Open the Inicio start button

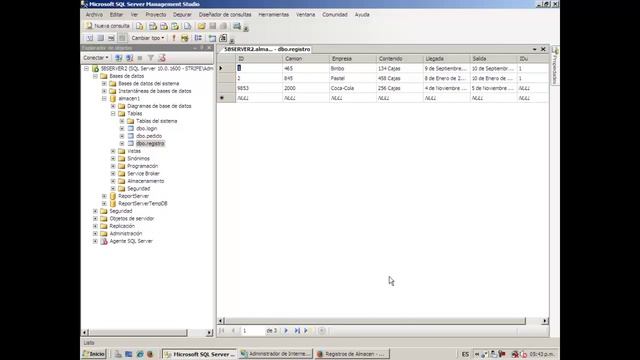(94, 354)
